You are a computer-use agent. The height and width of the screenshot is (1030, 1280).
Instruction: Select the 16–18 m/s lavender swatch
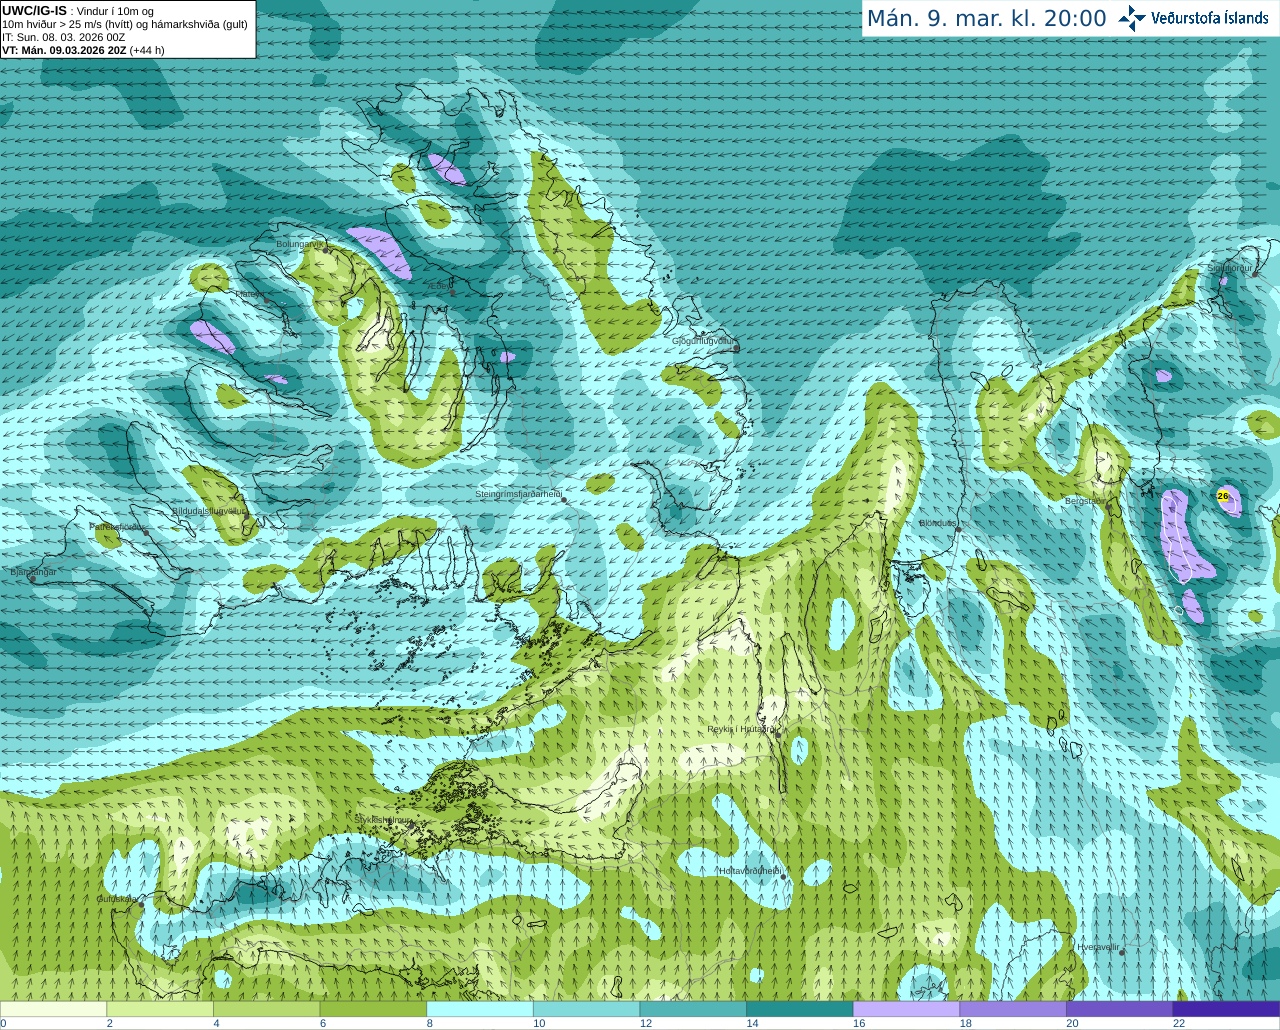pos(906,1009)
